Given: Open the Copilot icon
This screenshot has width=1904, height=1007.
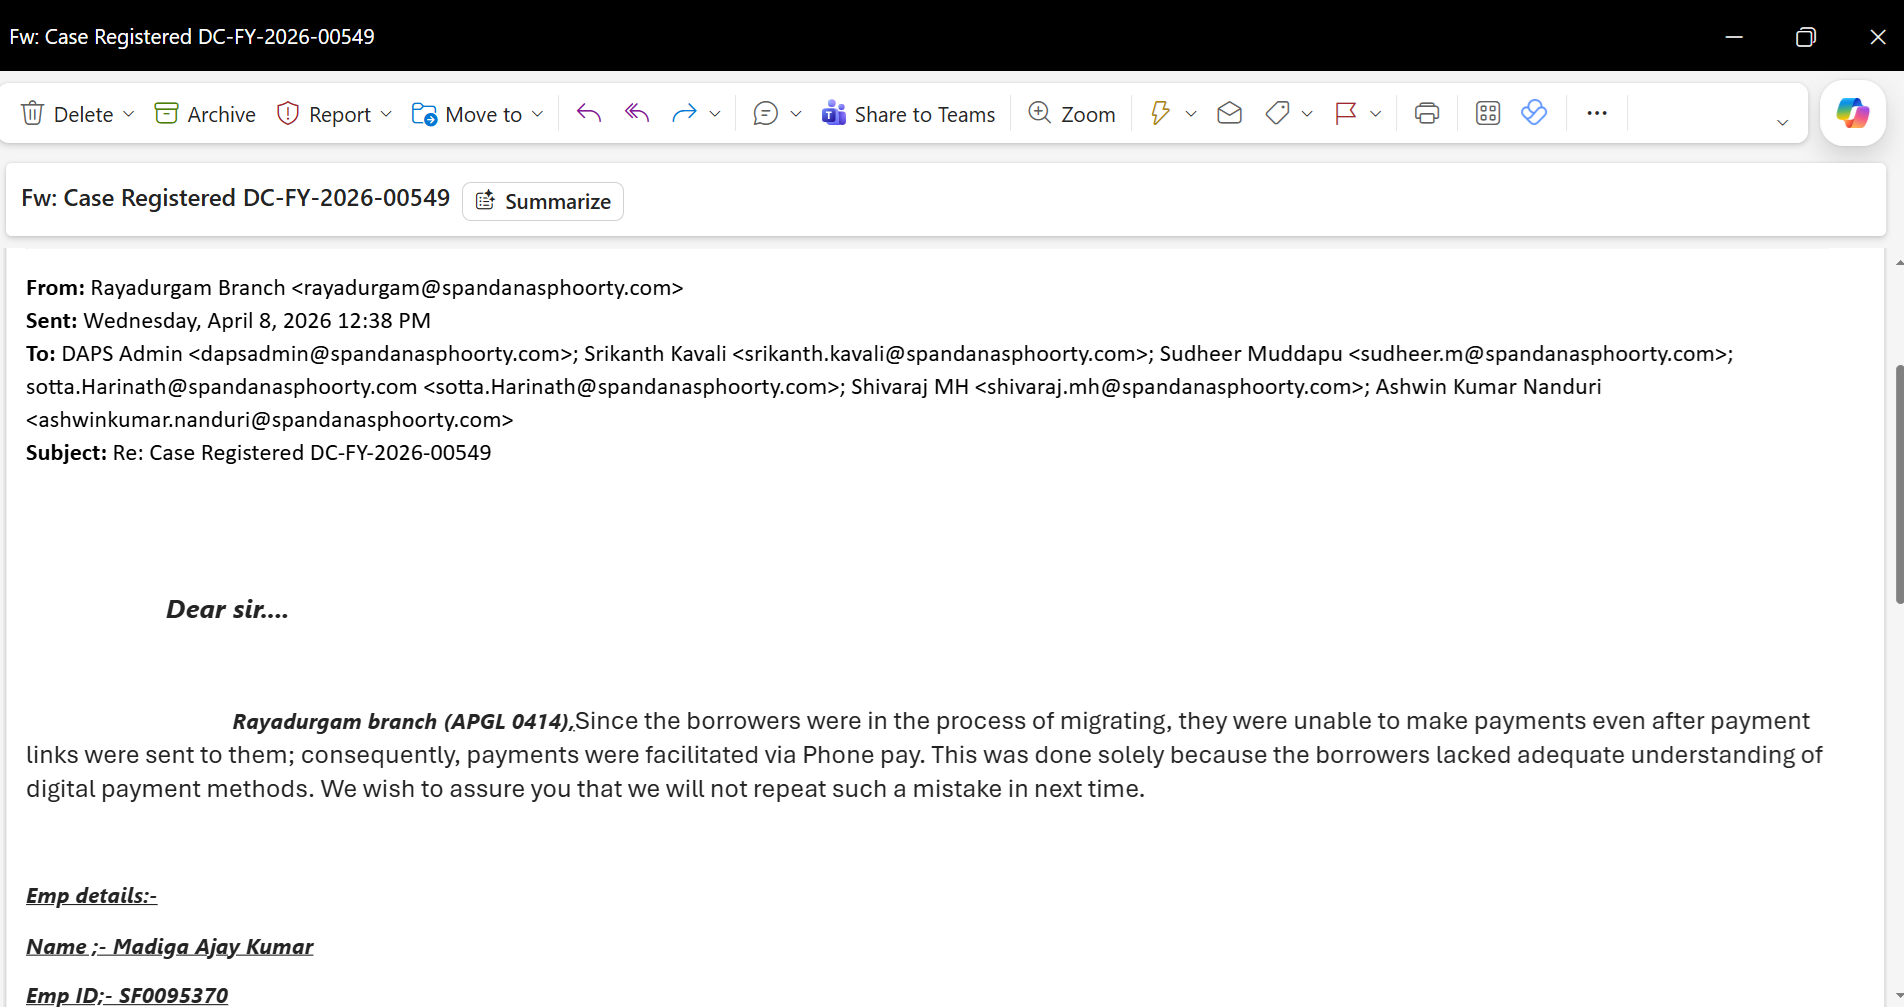Looking at the screenshot, I should pos(1852,113).
